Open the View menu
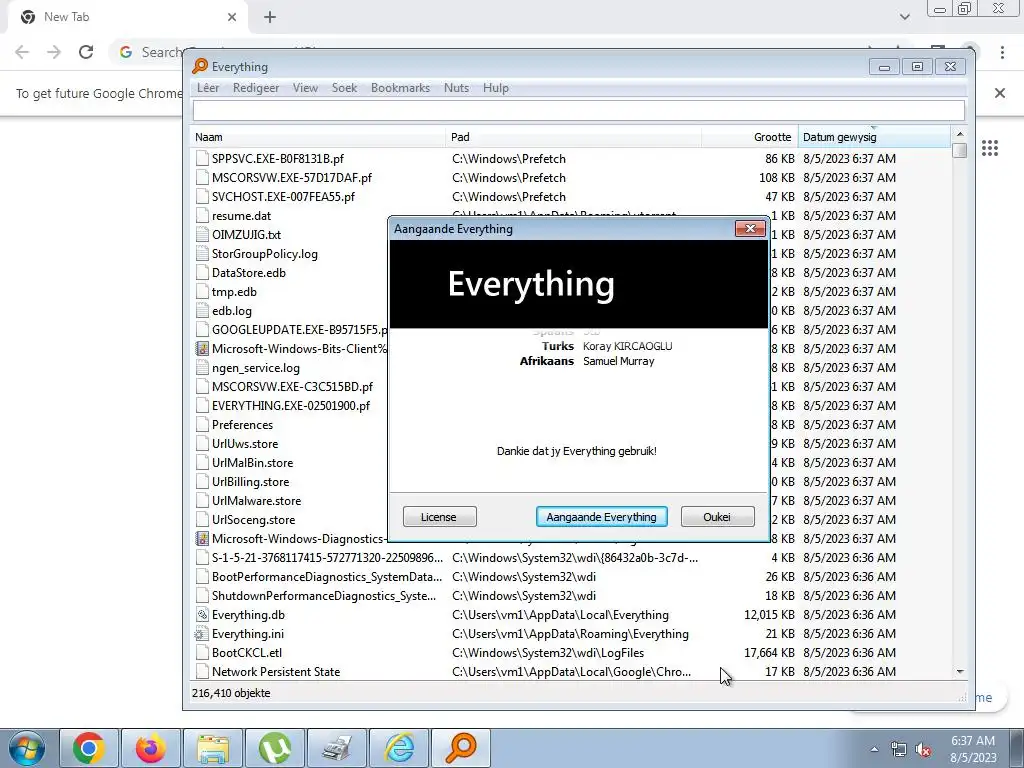 point(305,88)
